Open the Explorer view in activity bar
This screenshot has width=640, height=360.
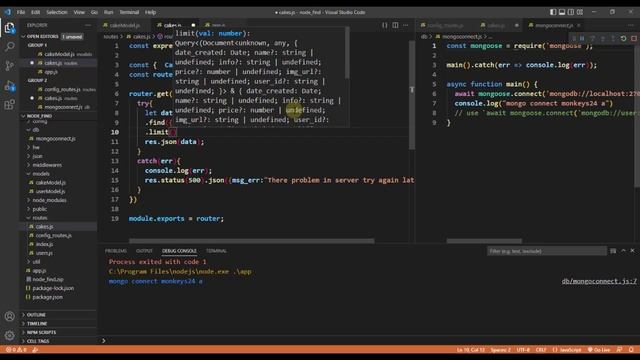click(9, 28)
